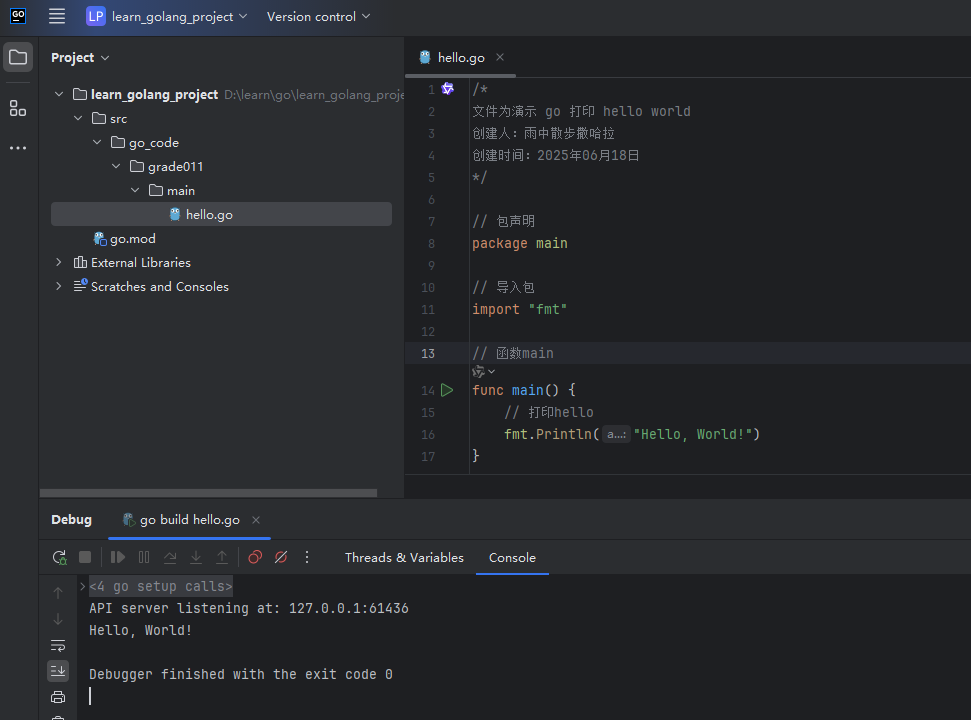Open the Project tool window folder icon
This screenshot has height=720, width=971.
pyautogui.click(x=18, y=58)
